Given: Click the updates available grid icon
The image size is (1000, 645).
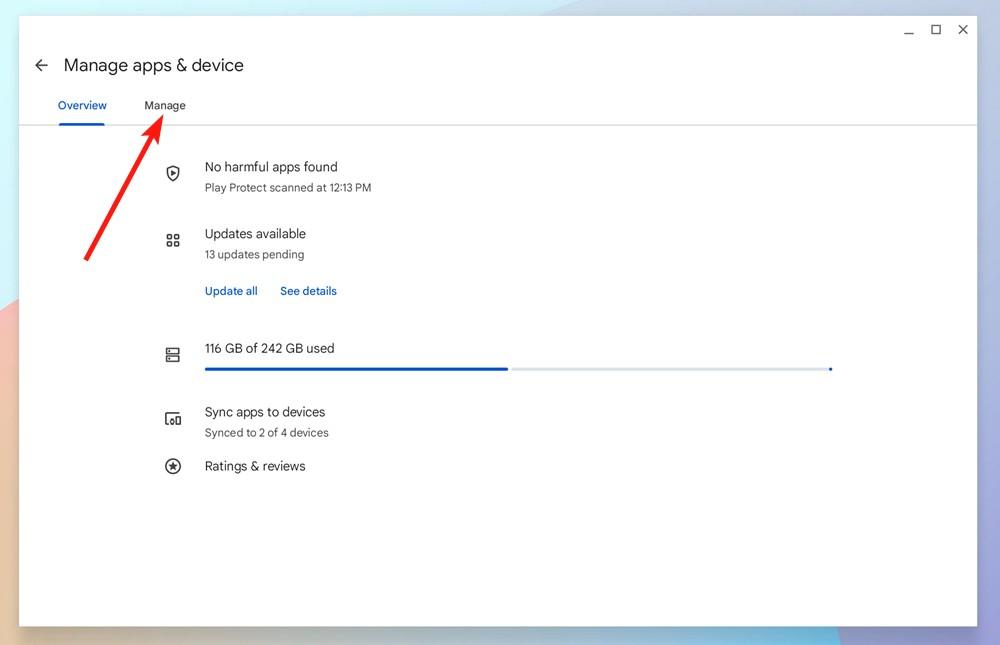Looking at the screenshot, I should click(173, 241).
